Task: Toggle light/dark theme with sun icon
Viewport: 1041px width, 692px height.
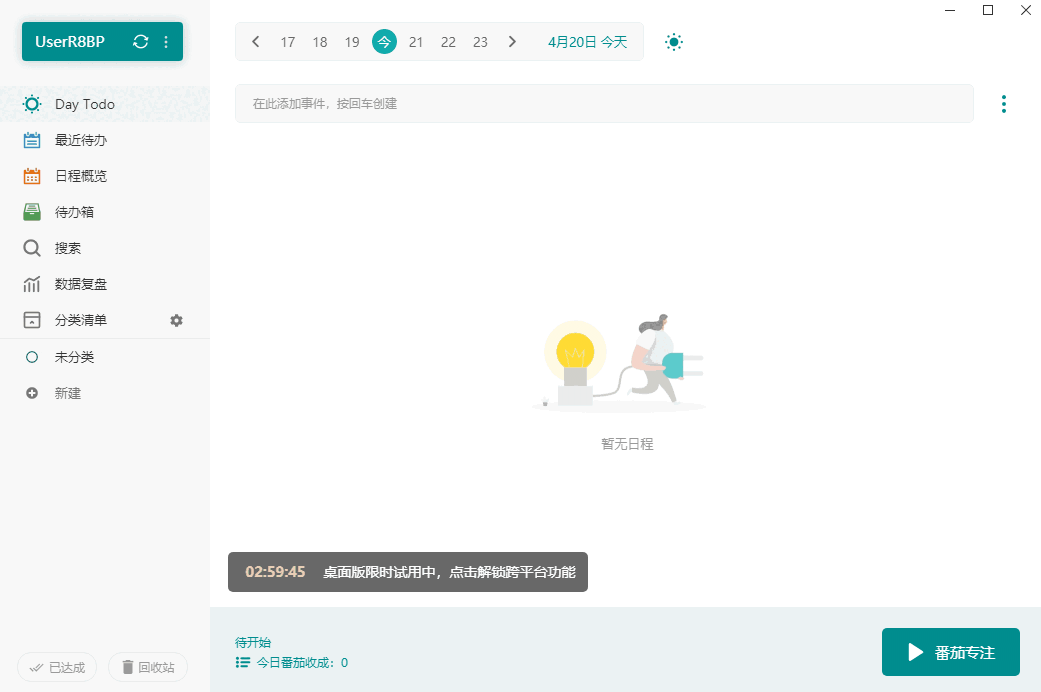Action: (x=674, y=42)
